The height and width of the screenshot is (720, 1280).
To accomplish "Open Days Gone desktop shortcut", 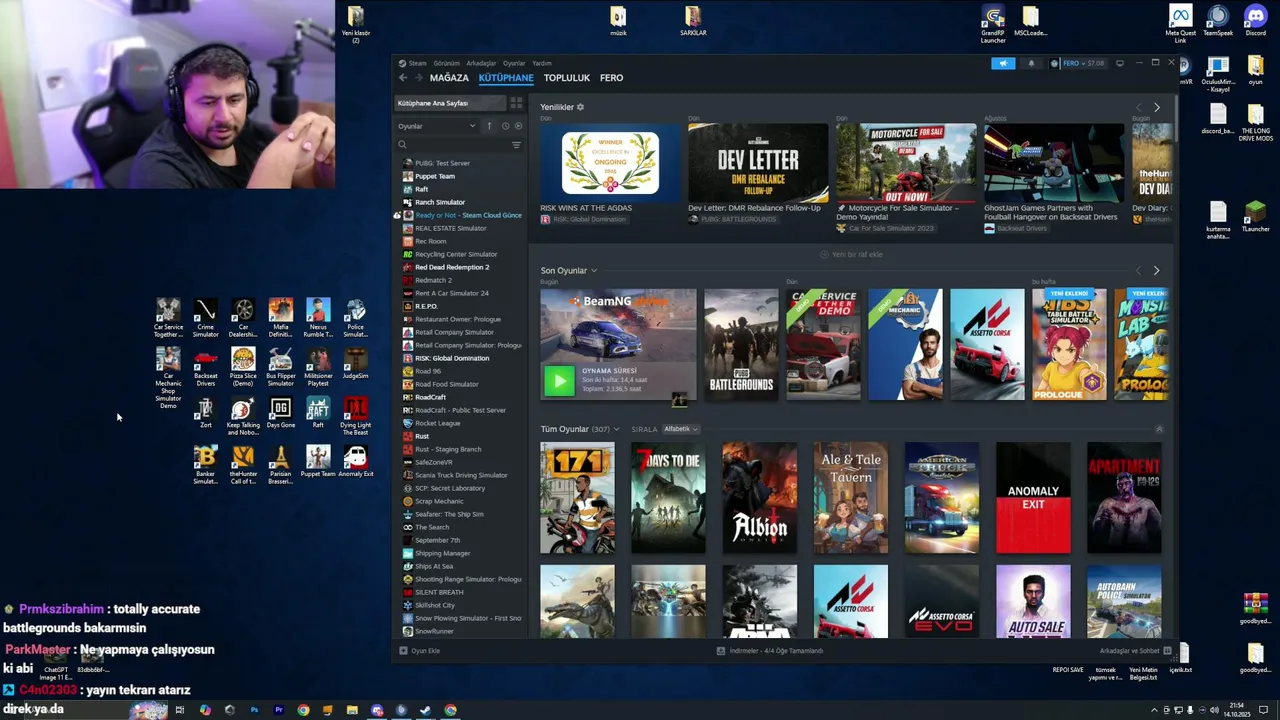I will coord(280,413).
